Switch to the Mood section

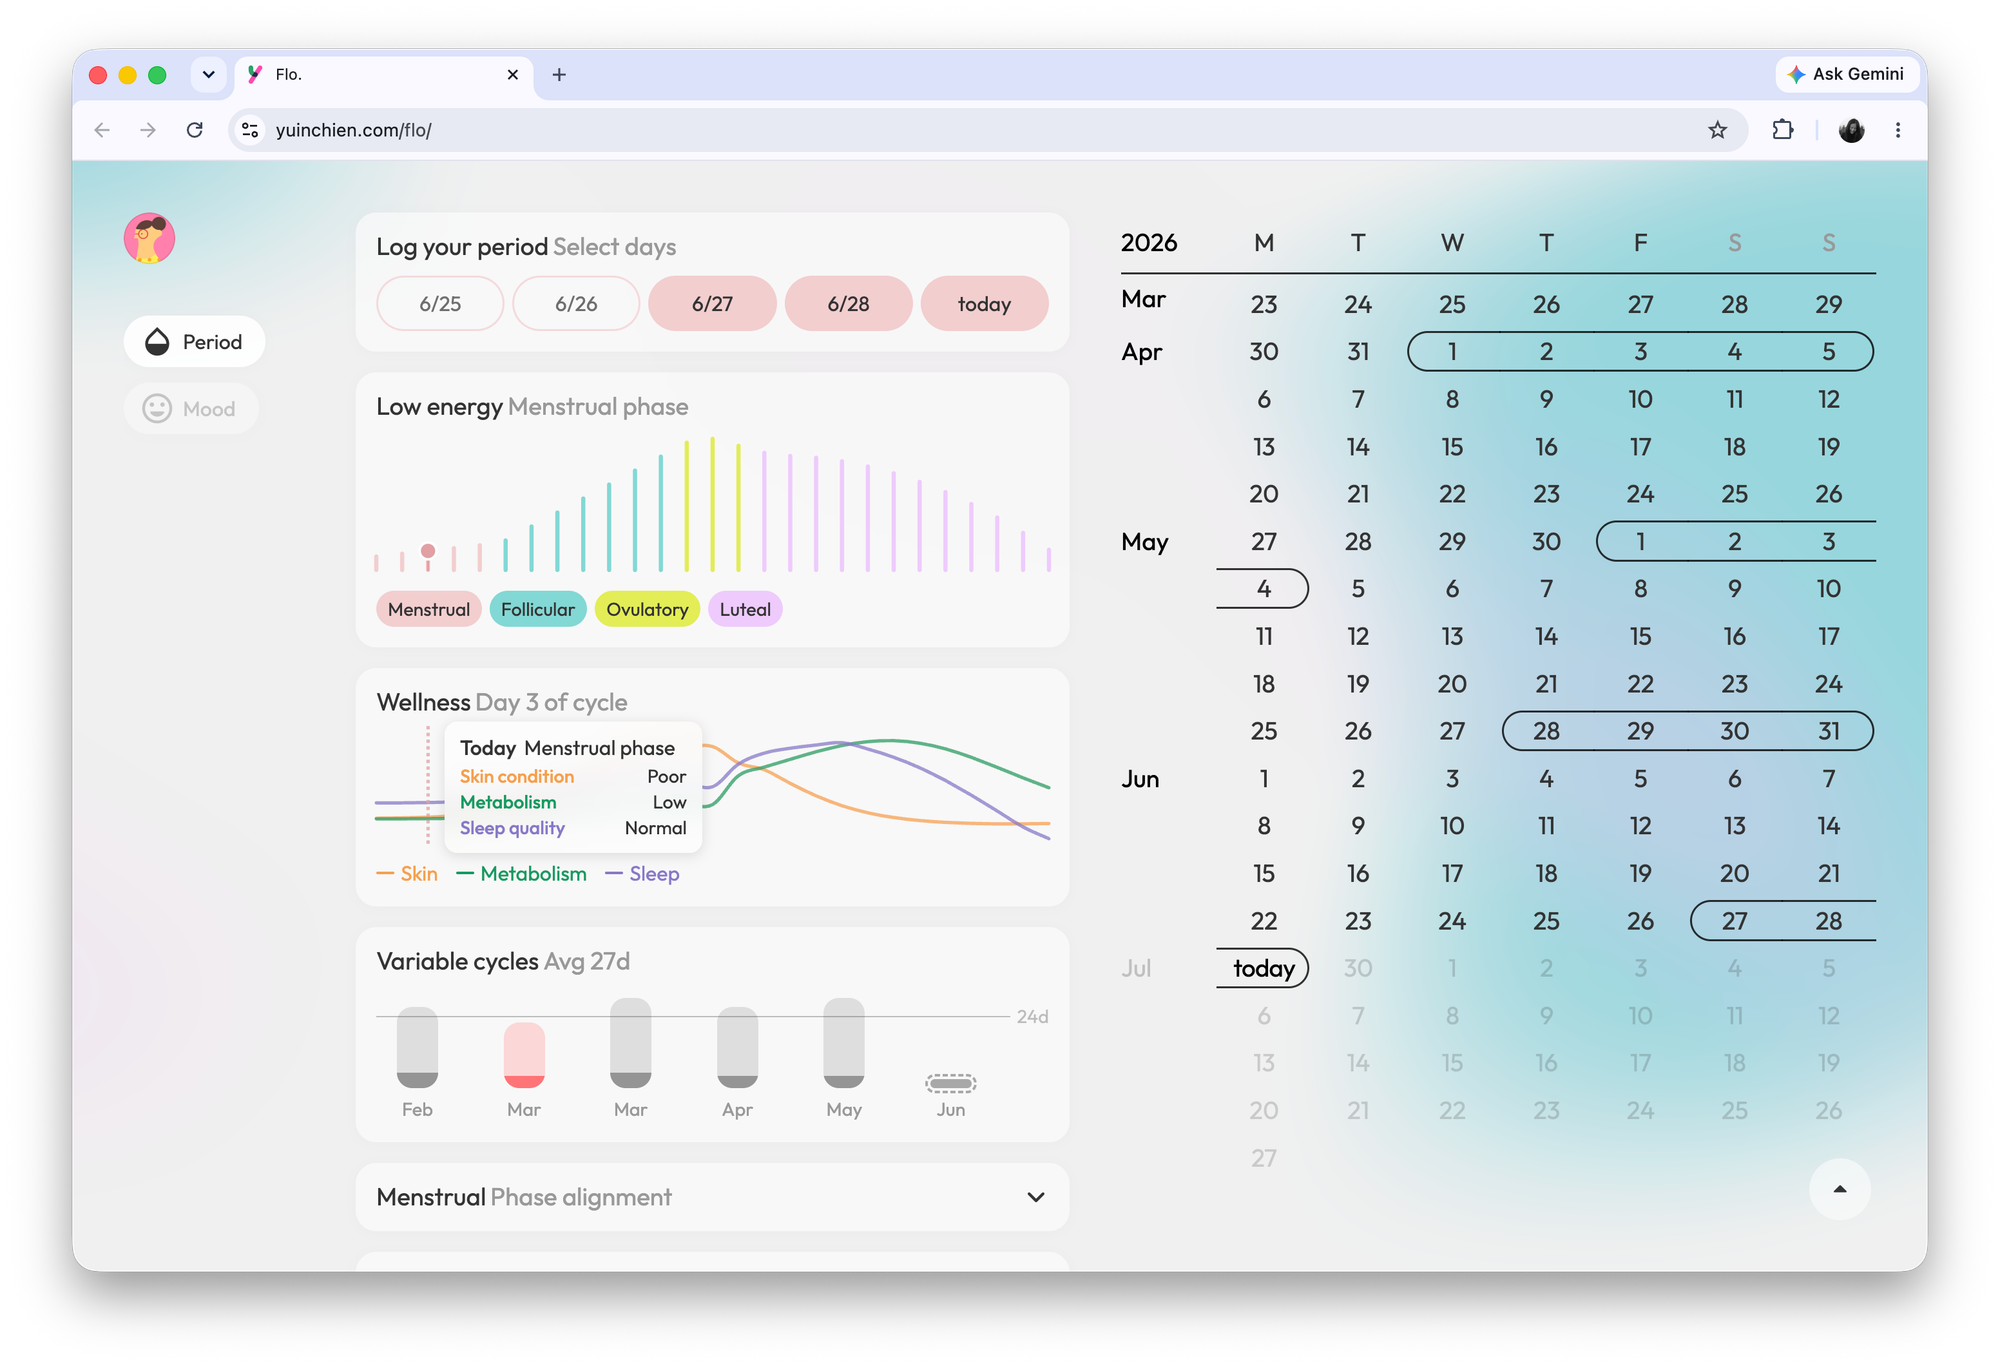point(191,409)
